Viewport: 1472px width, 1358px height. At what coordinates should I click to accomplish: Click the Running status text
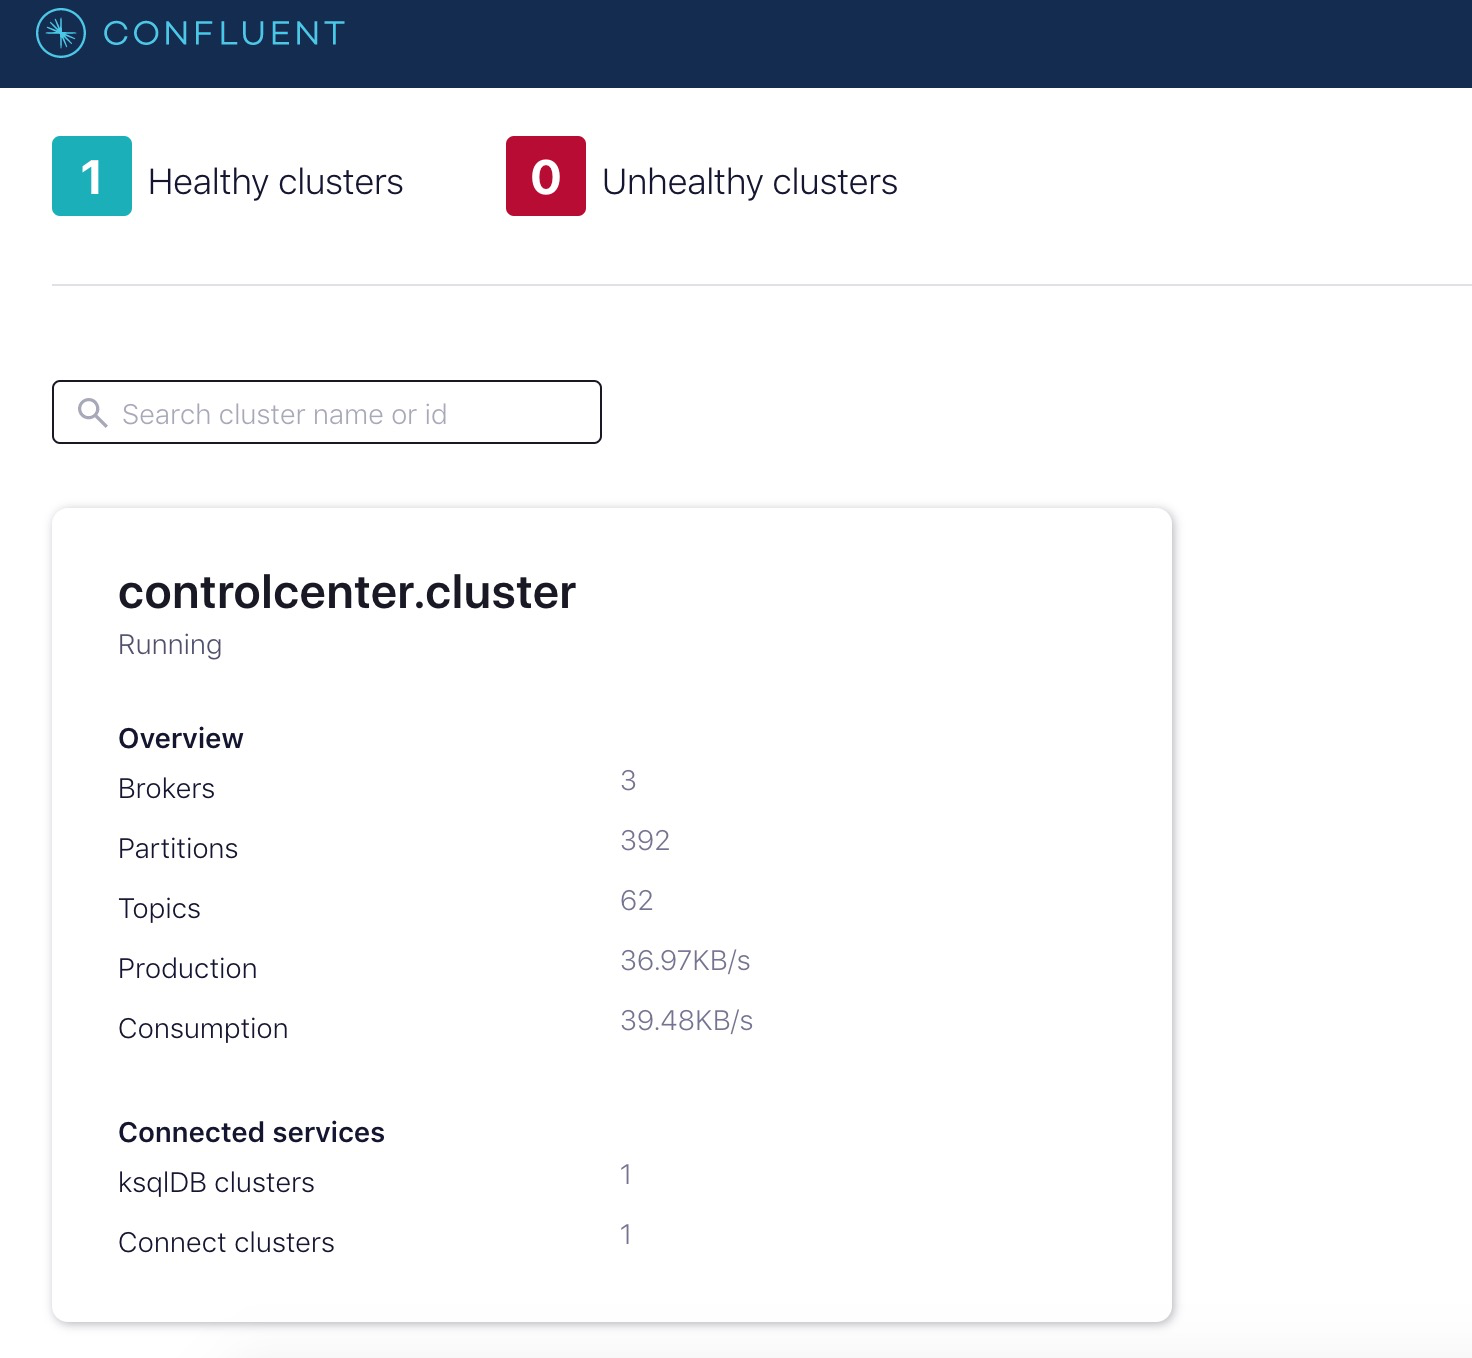click(x=170, y=645)
